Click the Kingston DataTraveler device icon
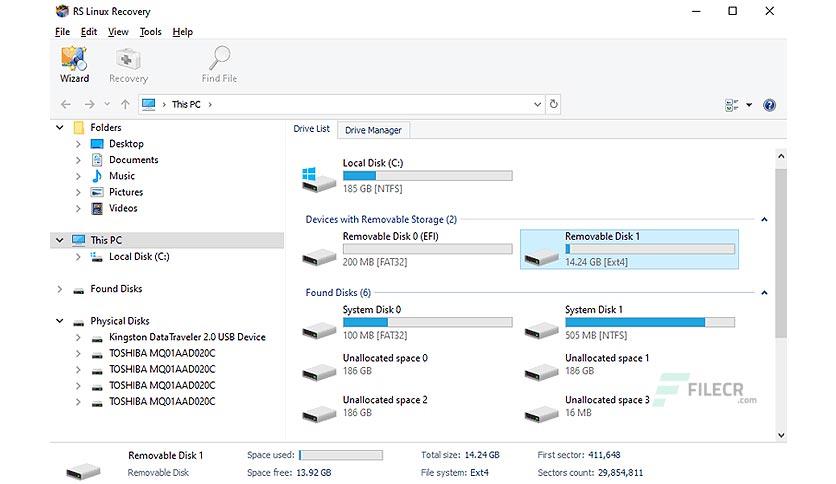 97,338
